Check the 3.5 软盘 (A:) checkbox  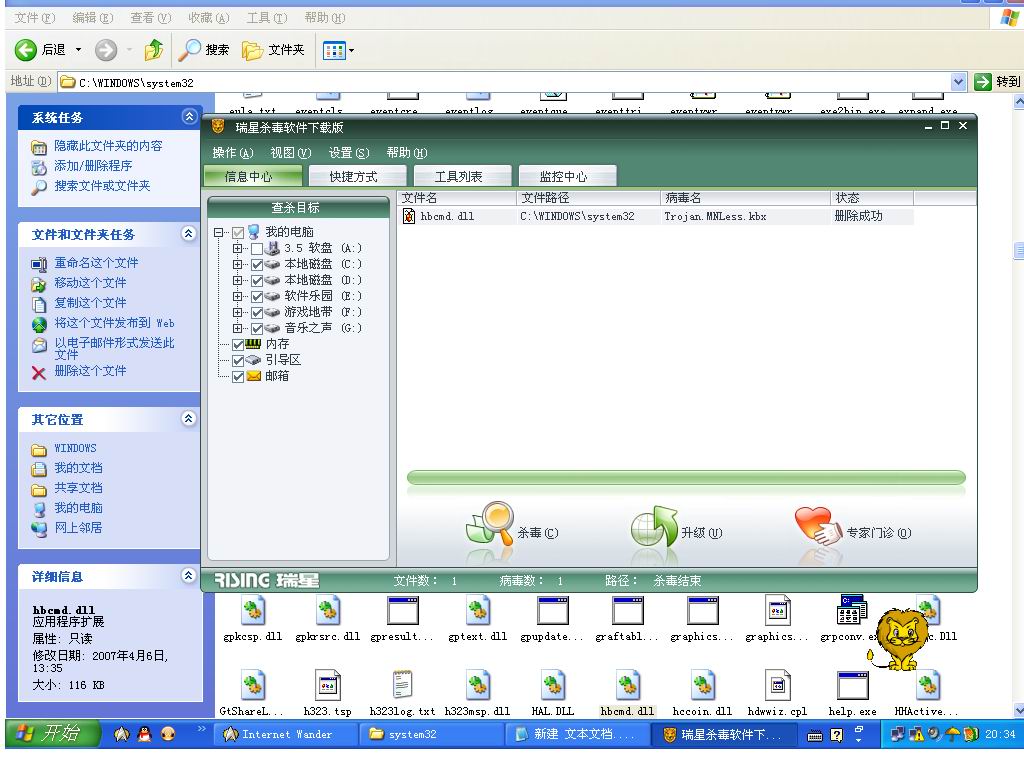point(257,249)
